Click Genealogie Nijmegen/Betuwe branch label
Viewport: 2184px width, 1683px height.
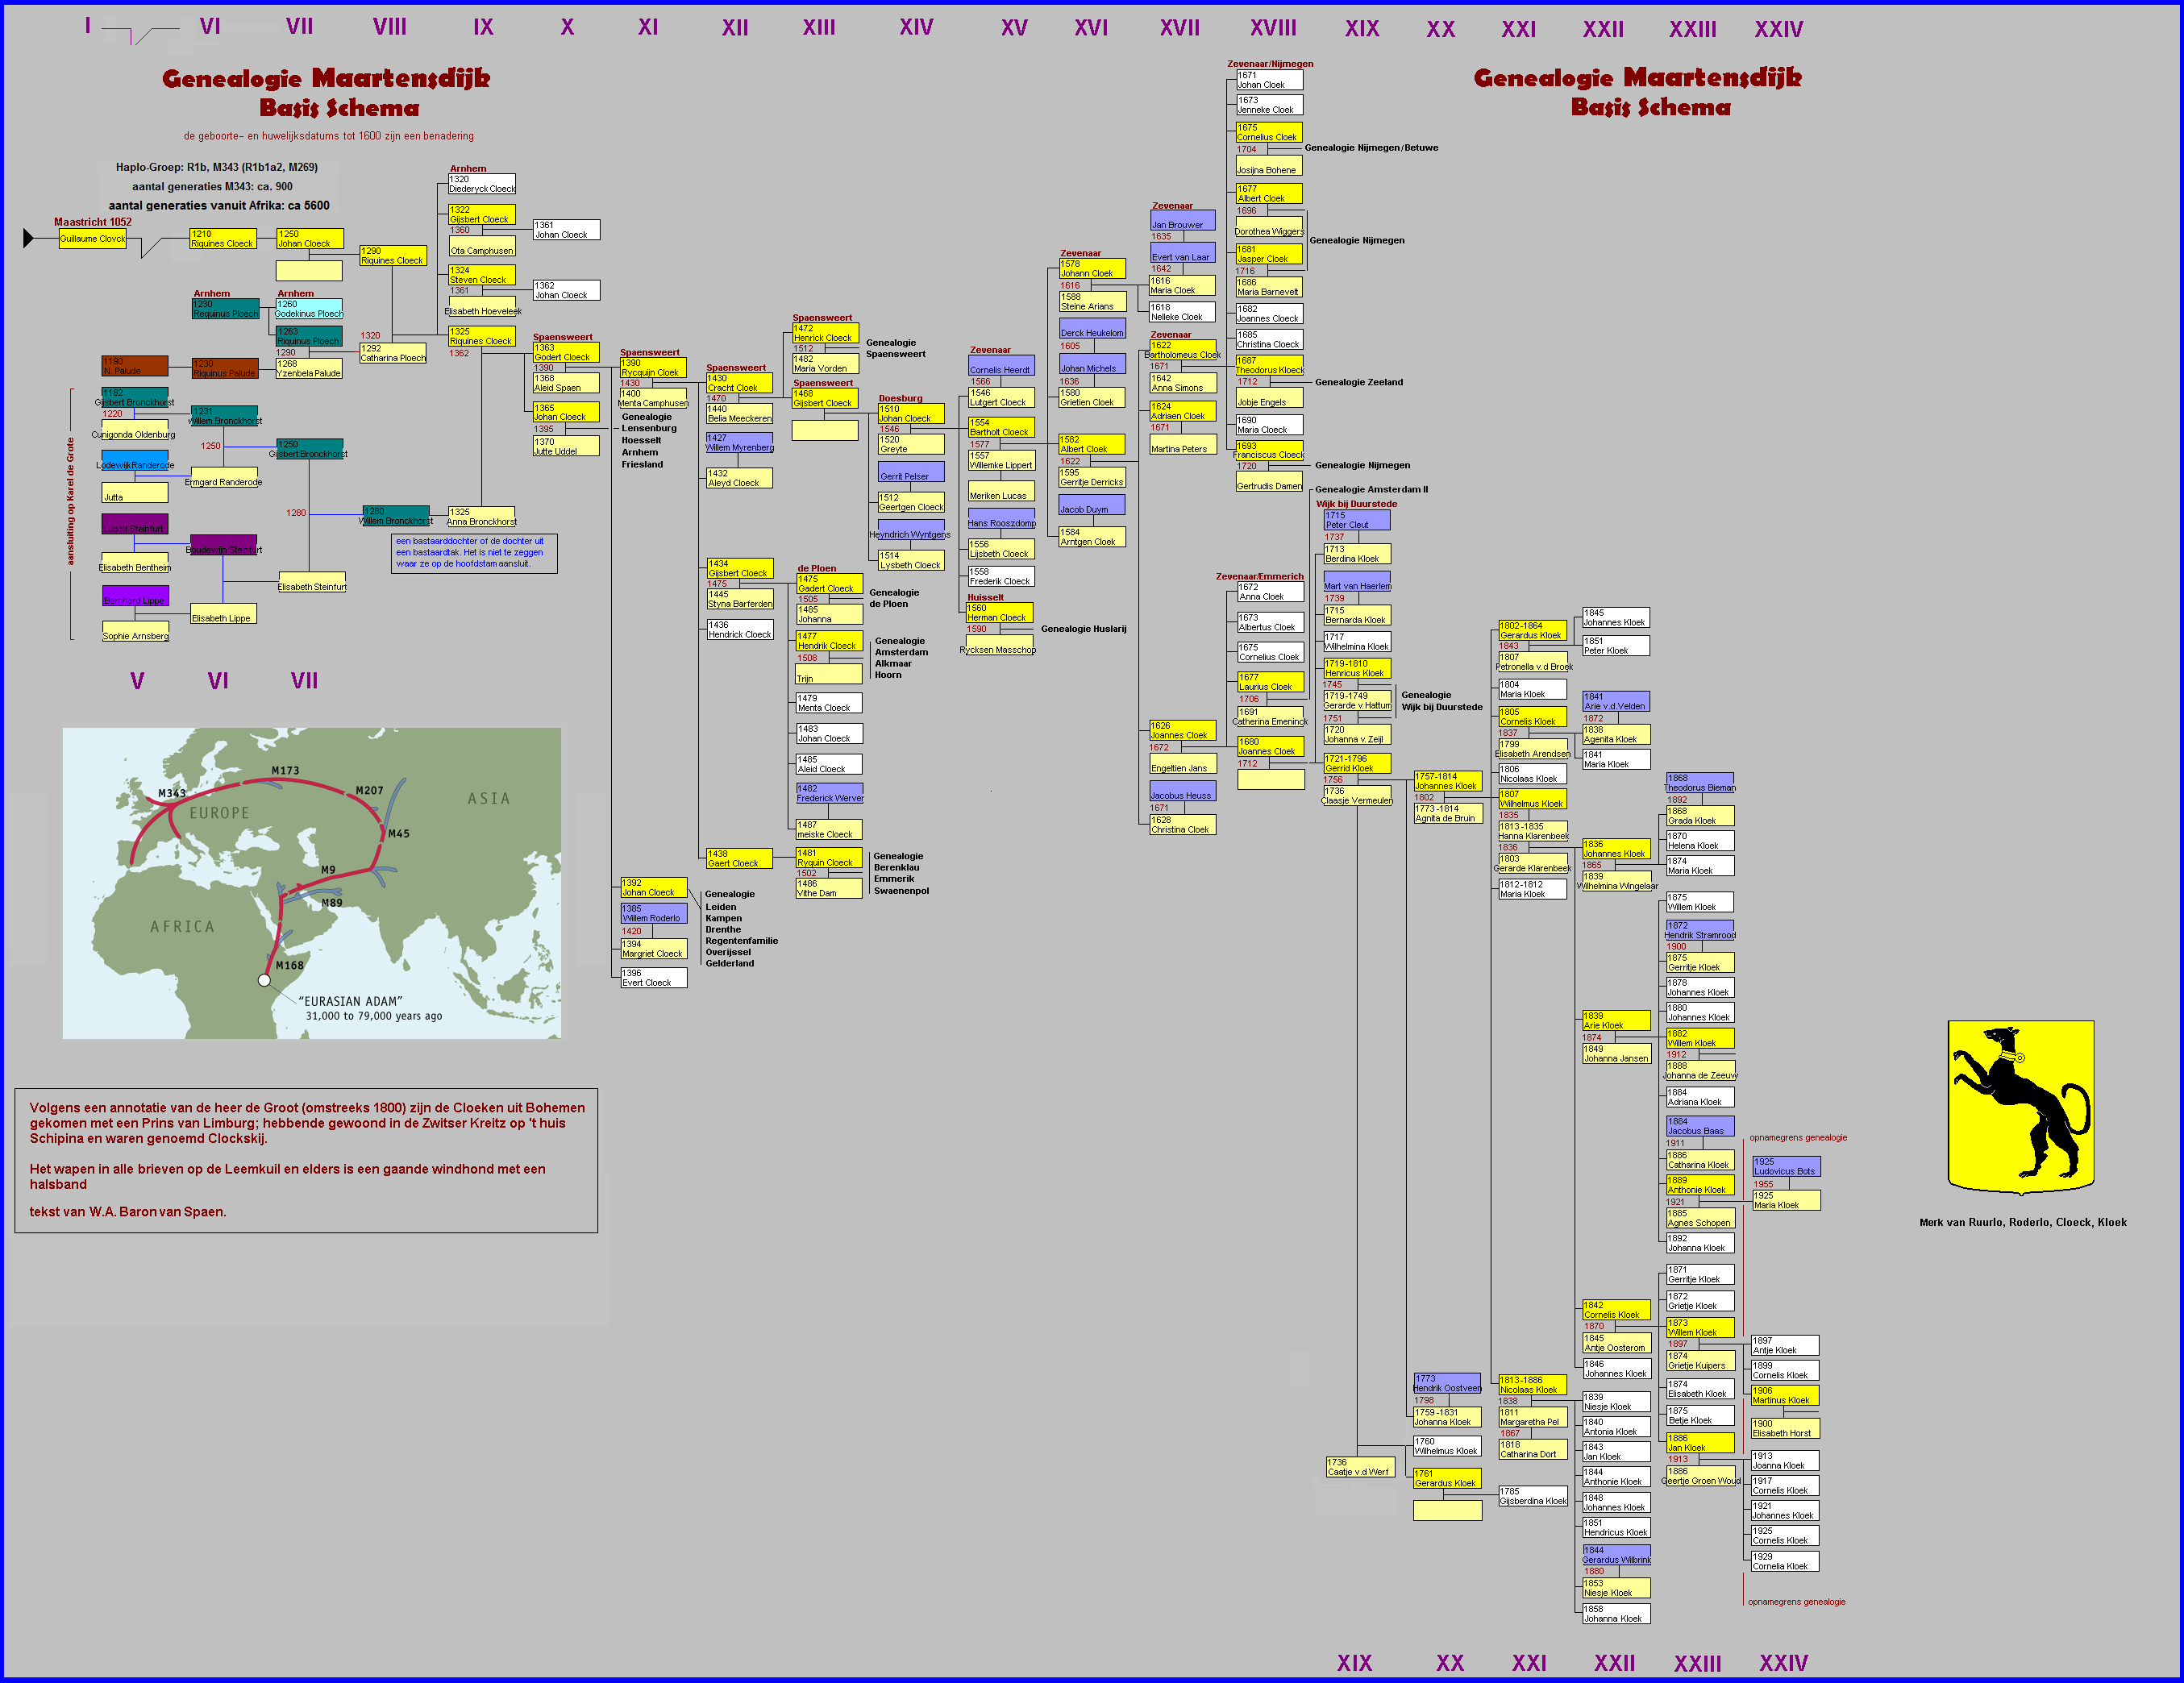pos(1370,148)
